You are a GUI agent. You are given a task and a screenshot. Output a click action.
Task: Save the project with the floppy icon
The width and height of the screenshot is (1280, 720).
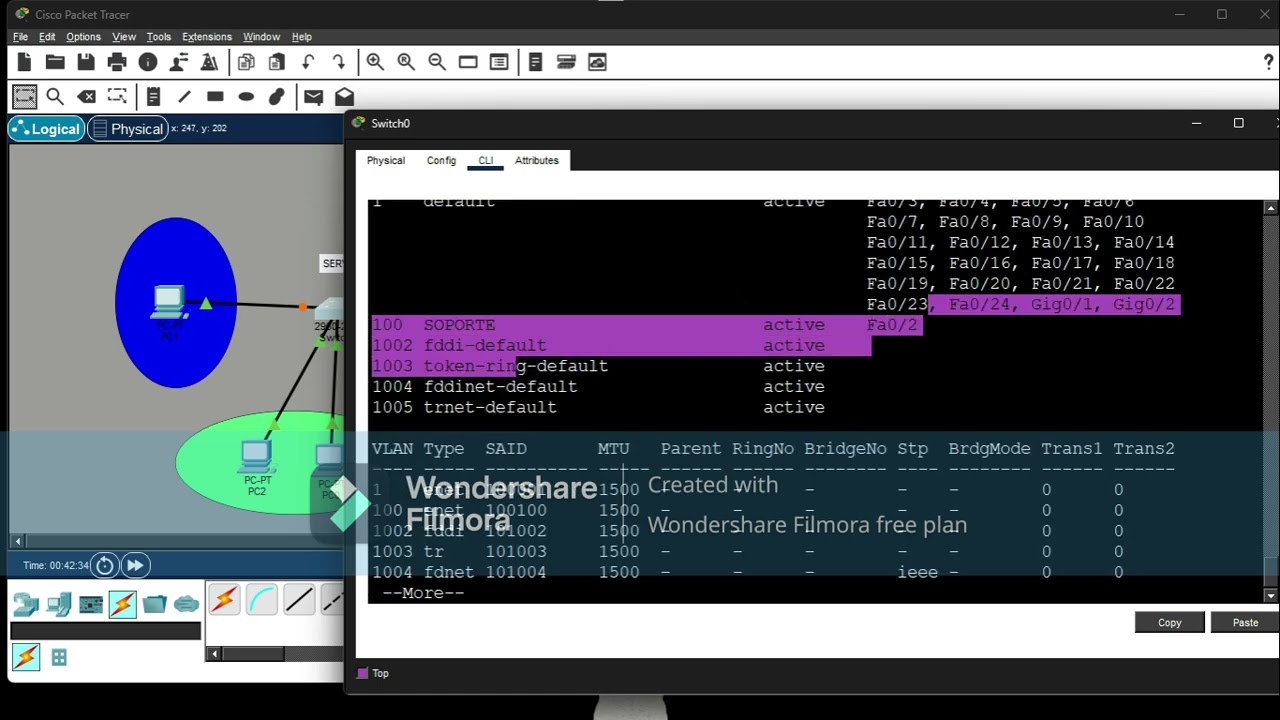[86, 62]
